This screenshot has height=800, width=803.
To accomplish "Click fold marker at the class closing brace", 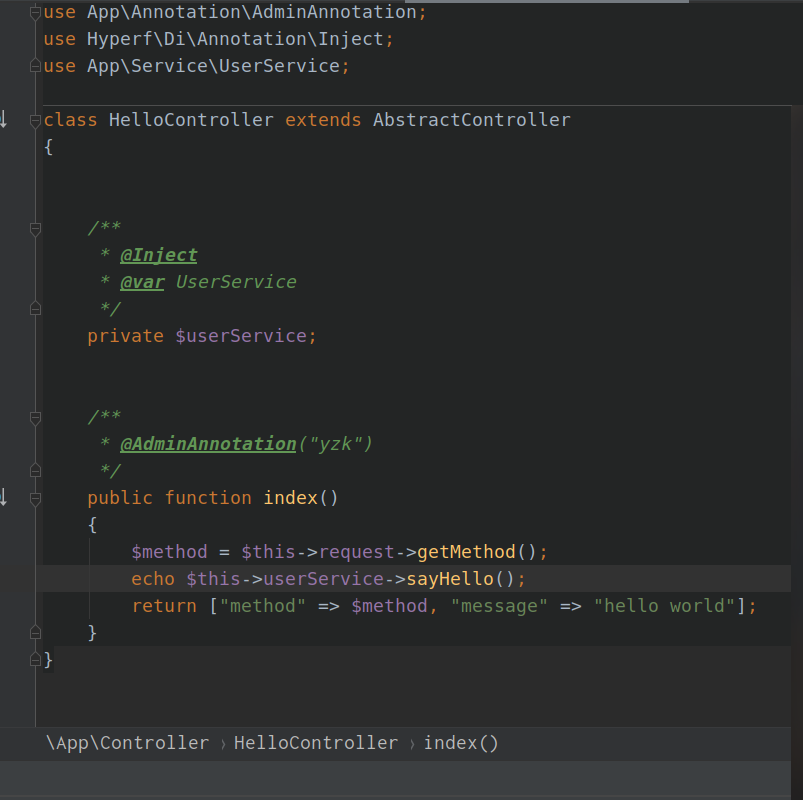I will coord(35,659).
